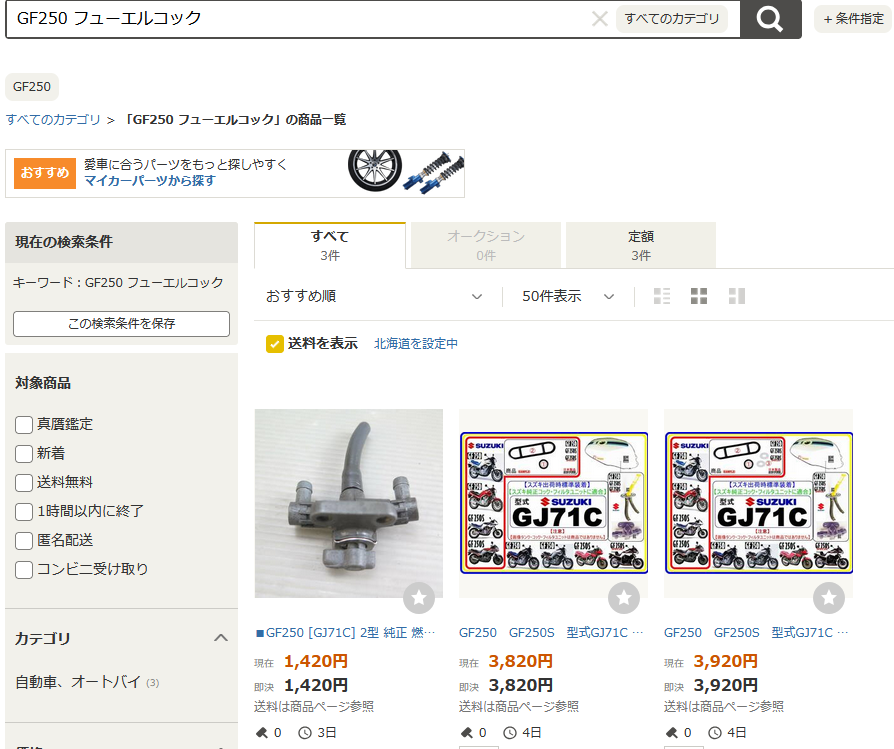The image size is (894, 749).
Task: Open the 3,920円 GJ71C product thumbnail
Action: click(x=759, y=503)
